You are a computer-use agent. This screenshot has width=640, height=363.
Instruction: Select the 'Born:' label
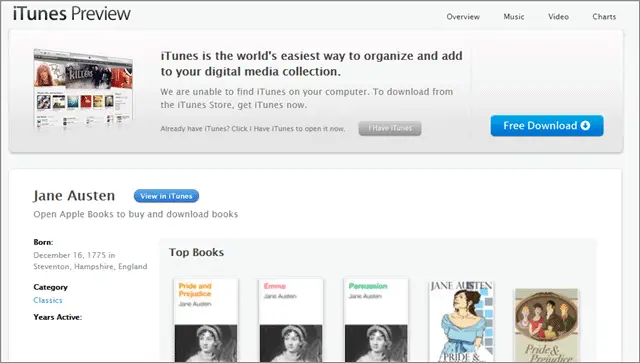pyautogui.click(x=43, y=242)
